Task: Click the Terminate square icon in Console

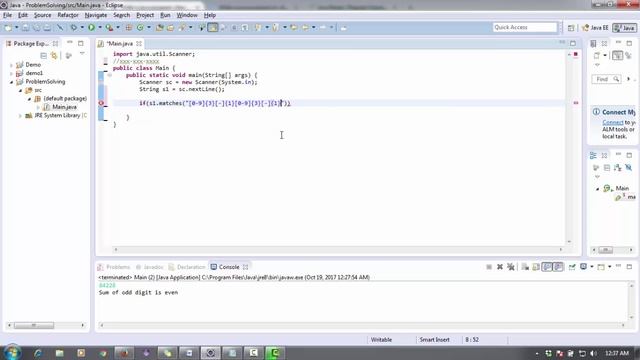Action: (489, 267)
